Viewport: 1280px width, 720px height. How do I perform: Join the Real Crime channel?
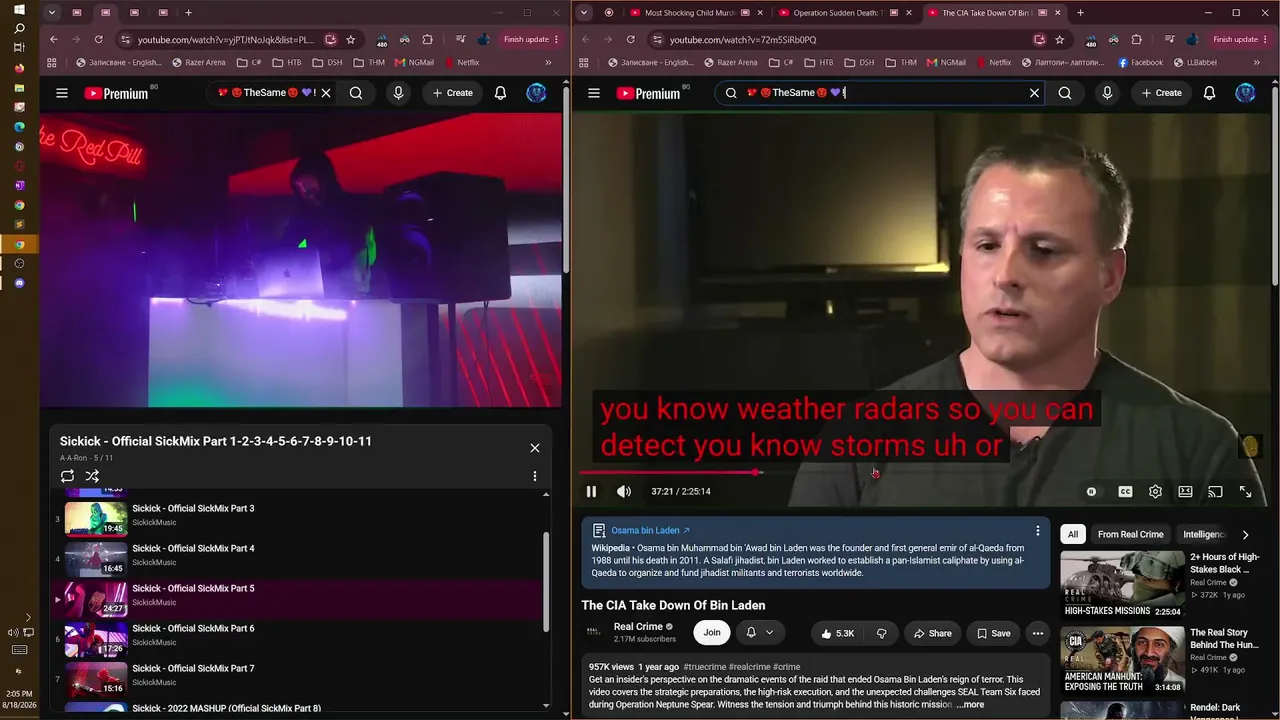point(711,632)
